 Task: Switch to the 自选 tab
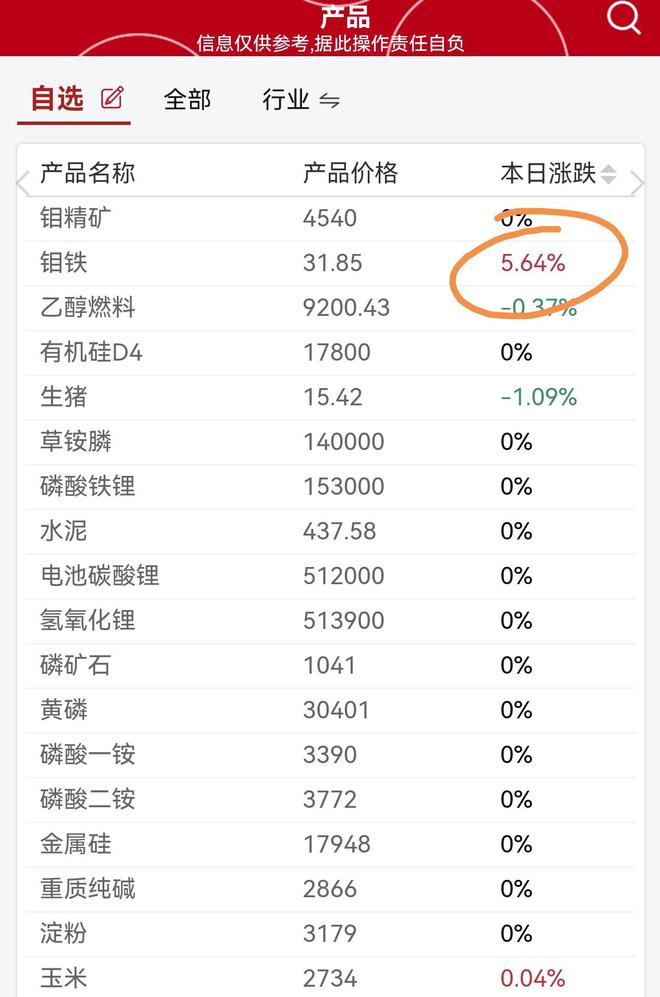pyautogui.click(x=57, y=99)
